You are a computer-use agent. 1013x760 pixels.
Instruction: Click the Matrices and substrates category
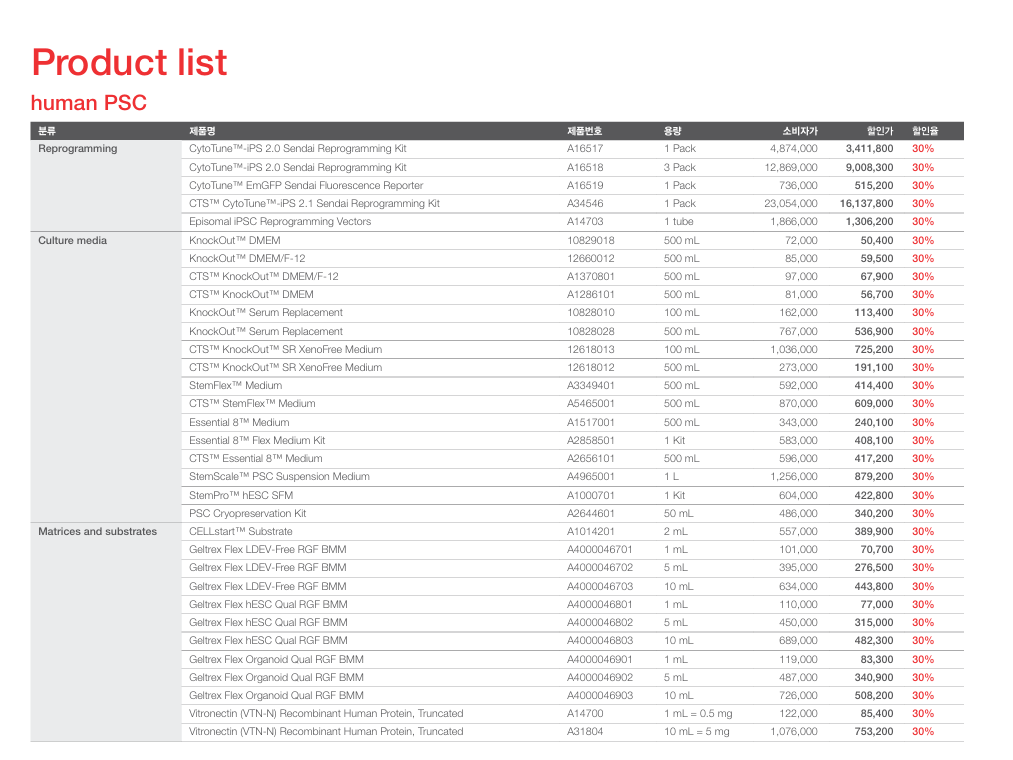click(x=97, y=531)
